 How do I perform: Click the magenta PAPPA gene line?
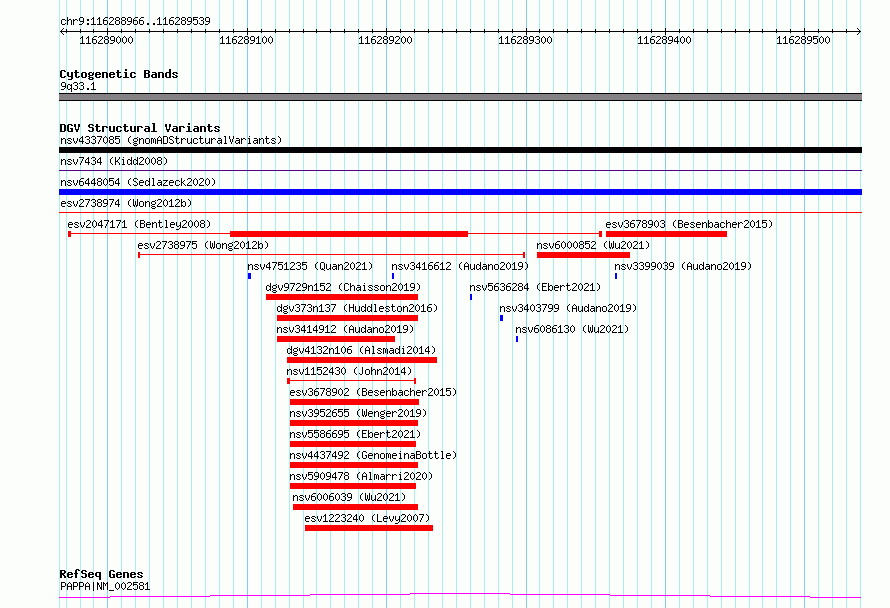coord(460,596)
